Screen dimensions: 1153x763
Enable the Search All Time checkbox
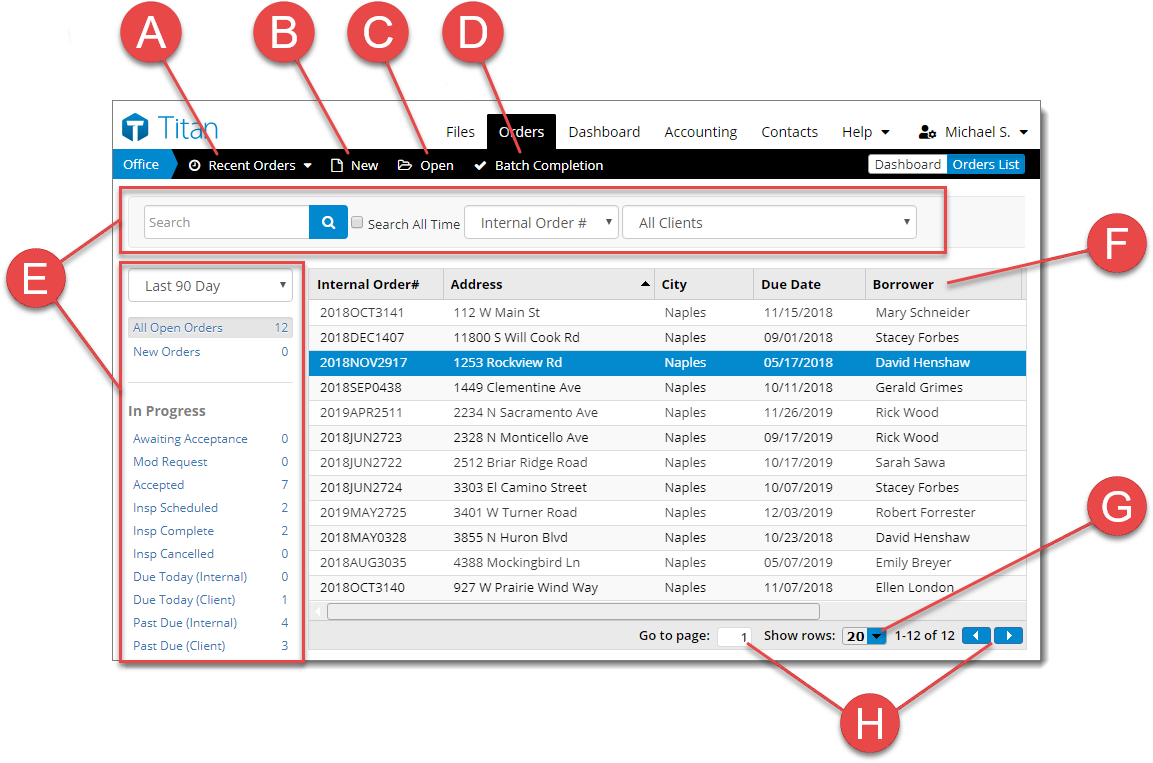pyautogui.click(x=357, y=222)
